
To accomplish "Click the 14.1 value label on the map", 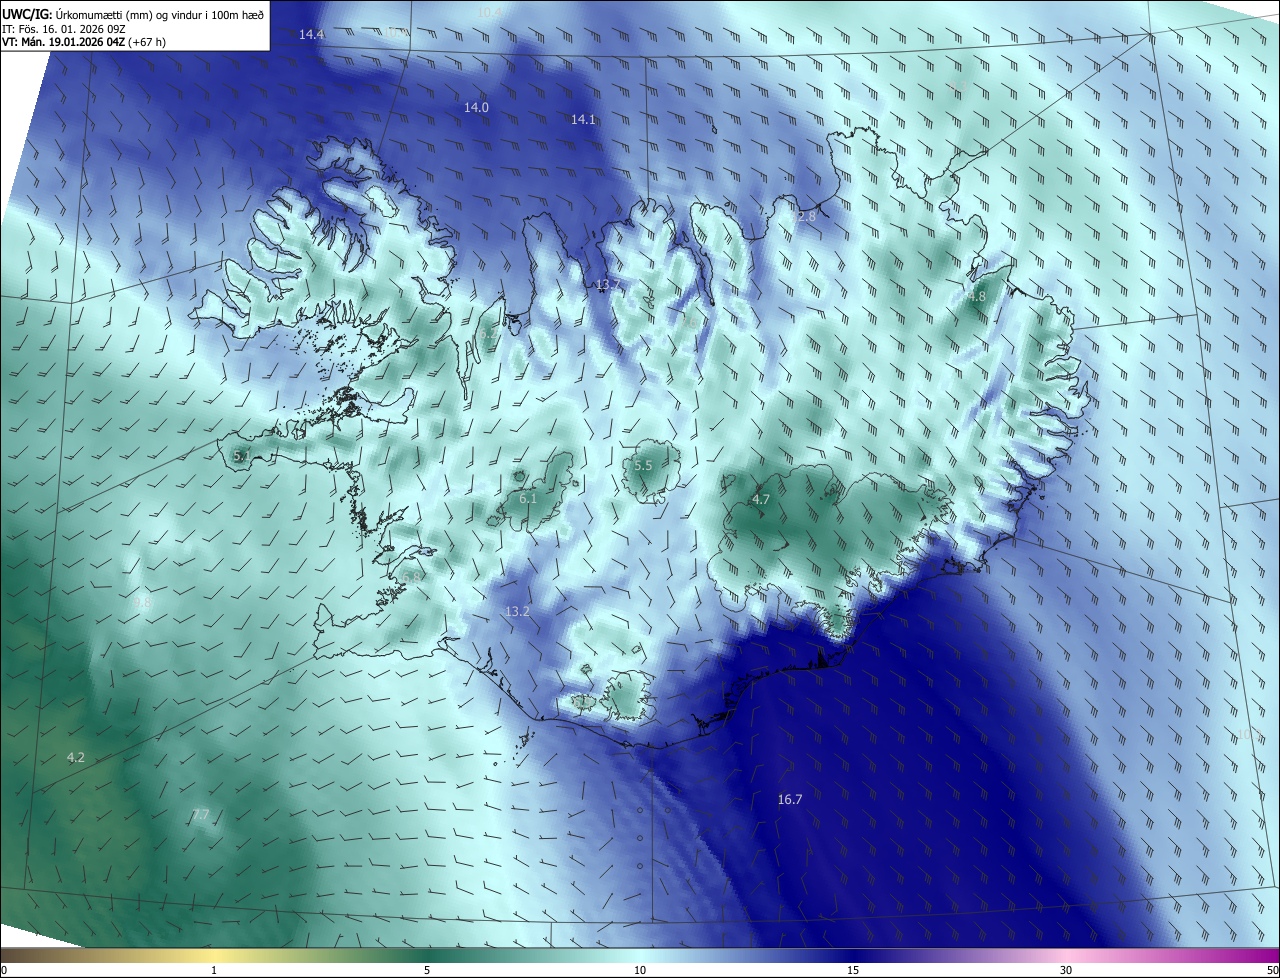I will pos(583,119).
